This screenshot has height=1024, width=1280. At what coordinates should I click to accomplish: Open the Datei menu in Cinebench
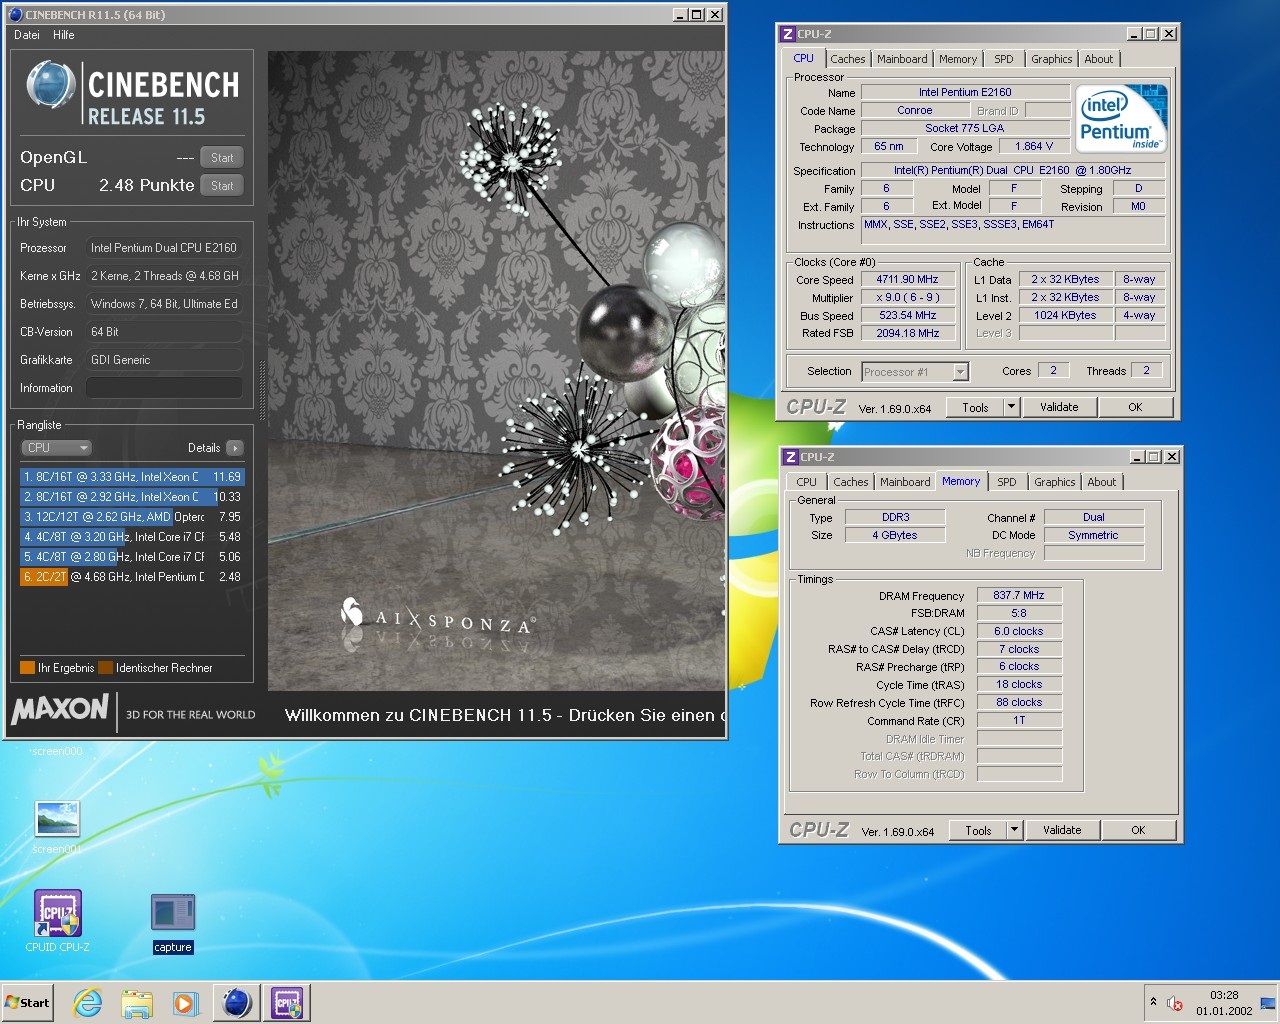click(x=27, y=35)
